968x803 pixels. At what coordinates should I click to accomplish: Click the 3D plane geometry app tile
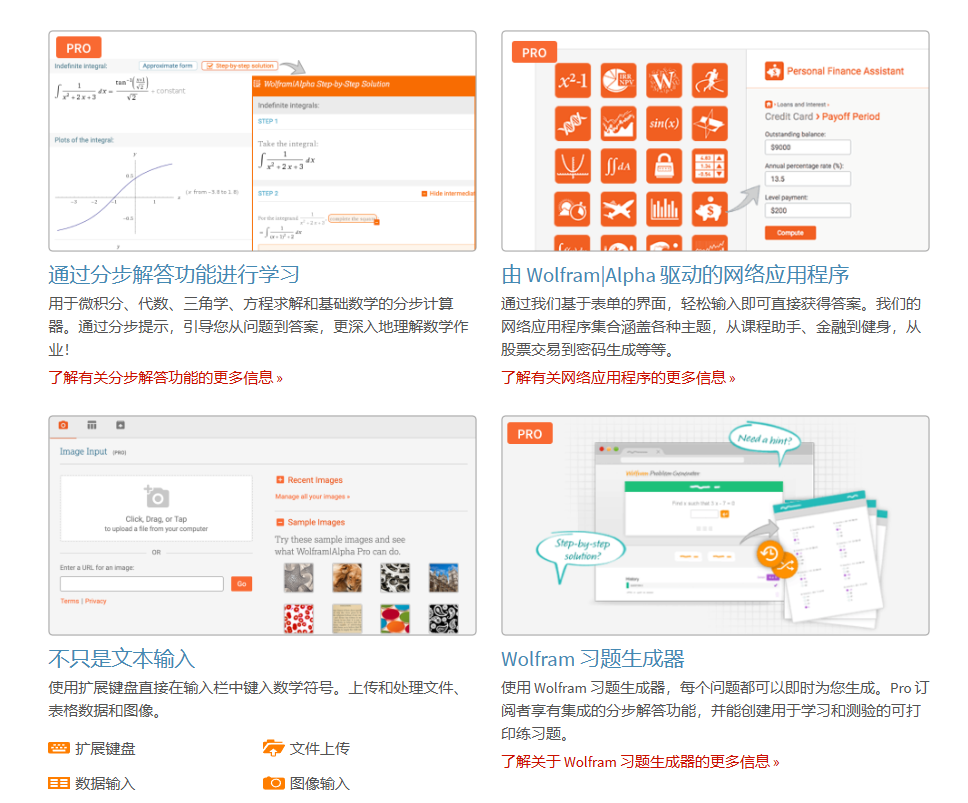click(709, 123)
